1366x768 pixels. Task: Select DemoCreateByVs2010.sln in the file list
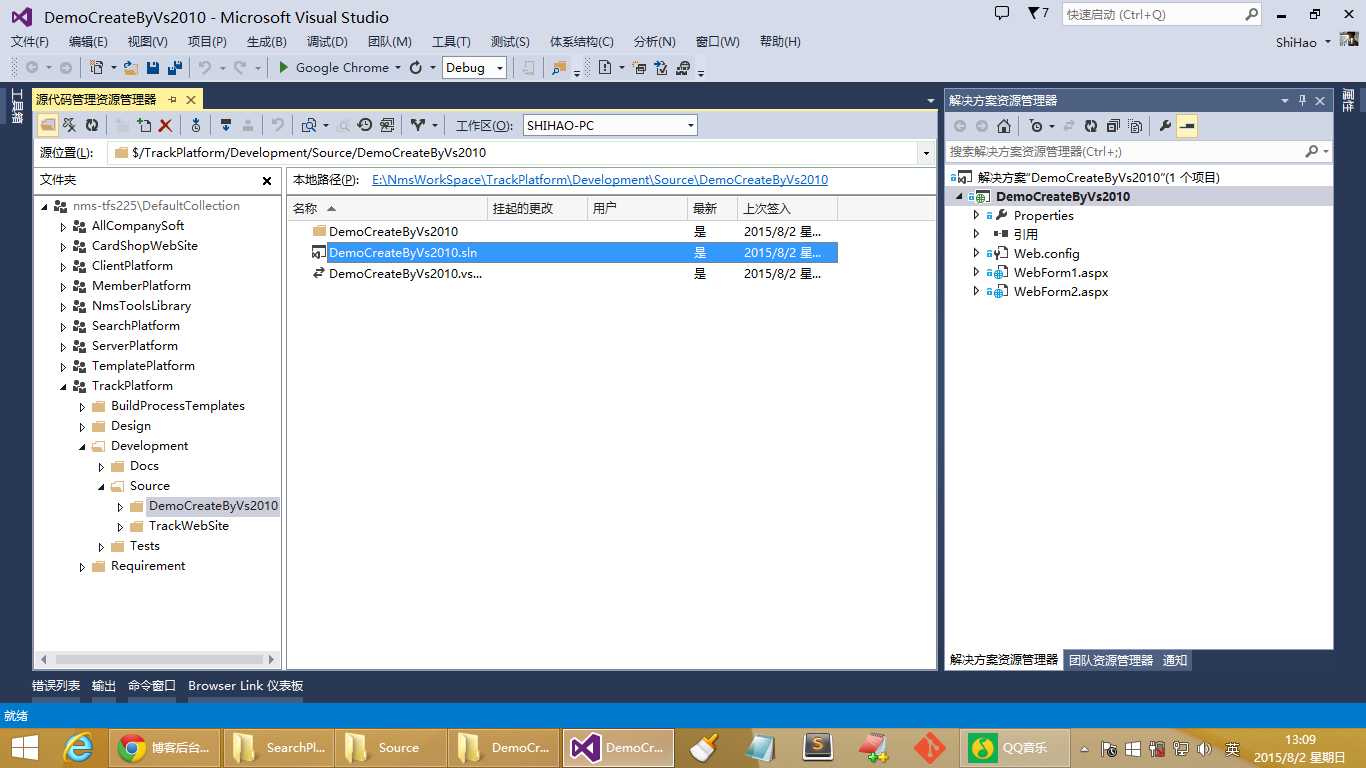(403, 253)
